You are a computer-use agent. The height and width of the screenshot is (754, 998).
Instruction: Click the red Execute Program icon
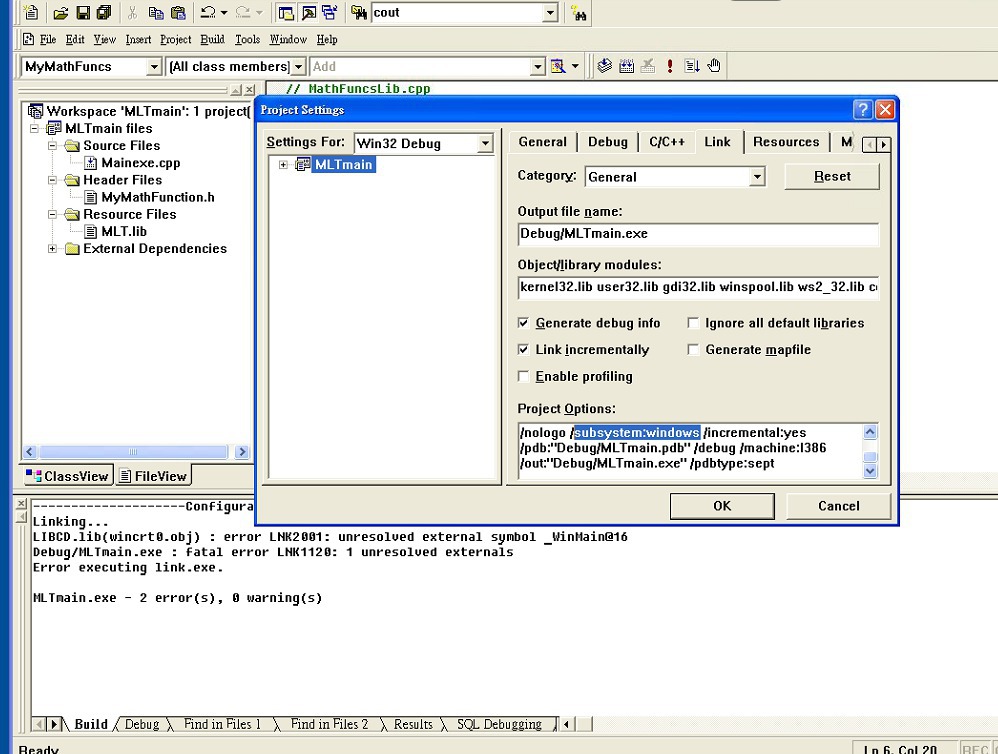[x=669, y=66]
